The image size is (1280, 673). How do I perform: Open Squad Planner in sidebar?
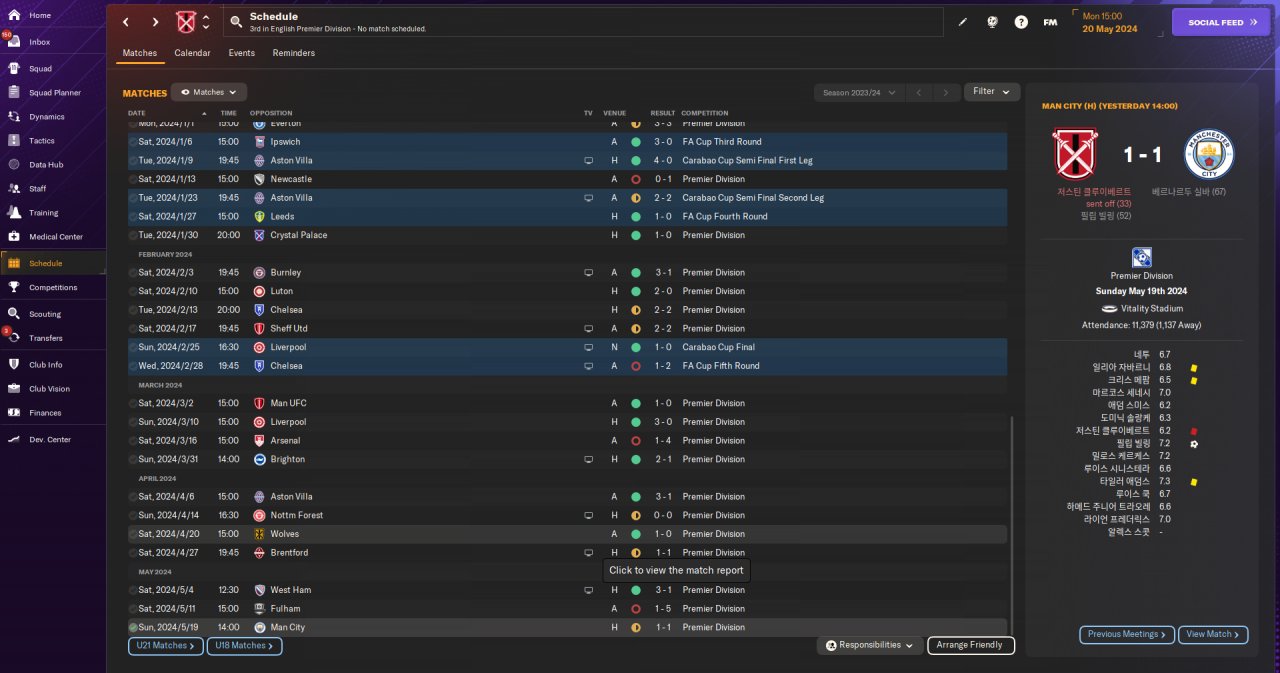(55, 93)
